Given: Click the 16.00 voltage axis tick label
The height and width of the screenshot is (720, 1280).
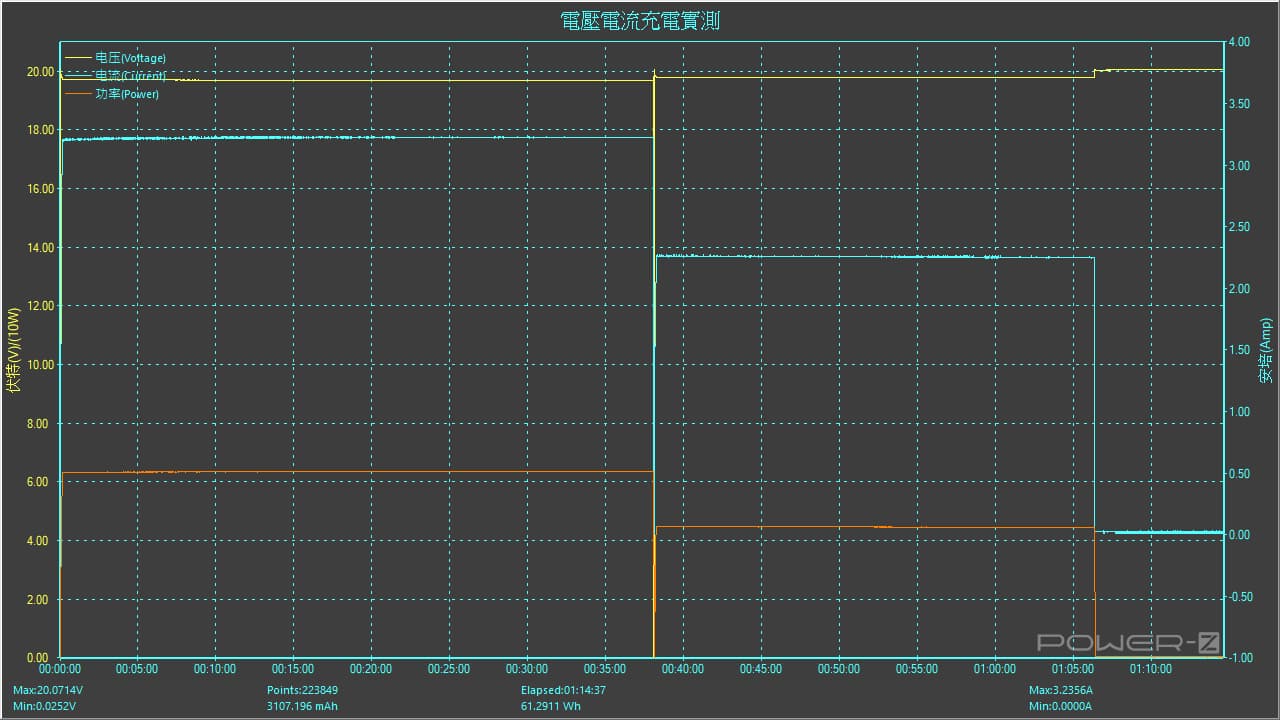Looking at the screenshot, I should coord(40,189).
